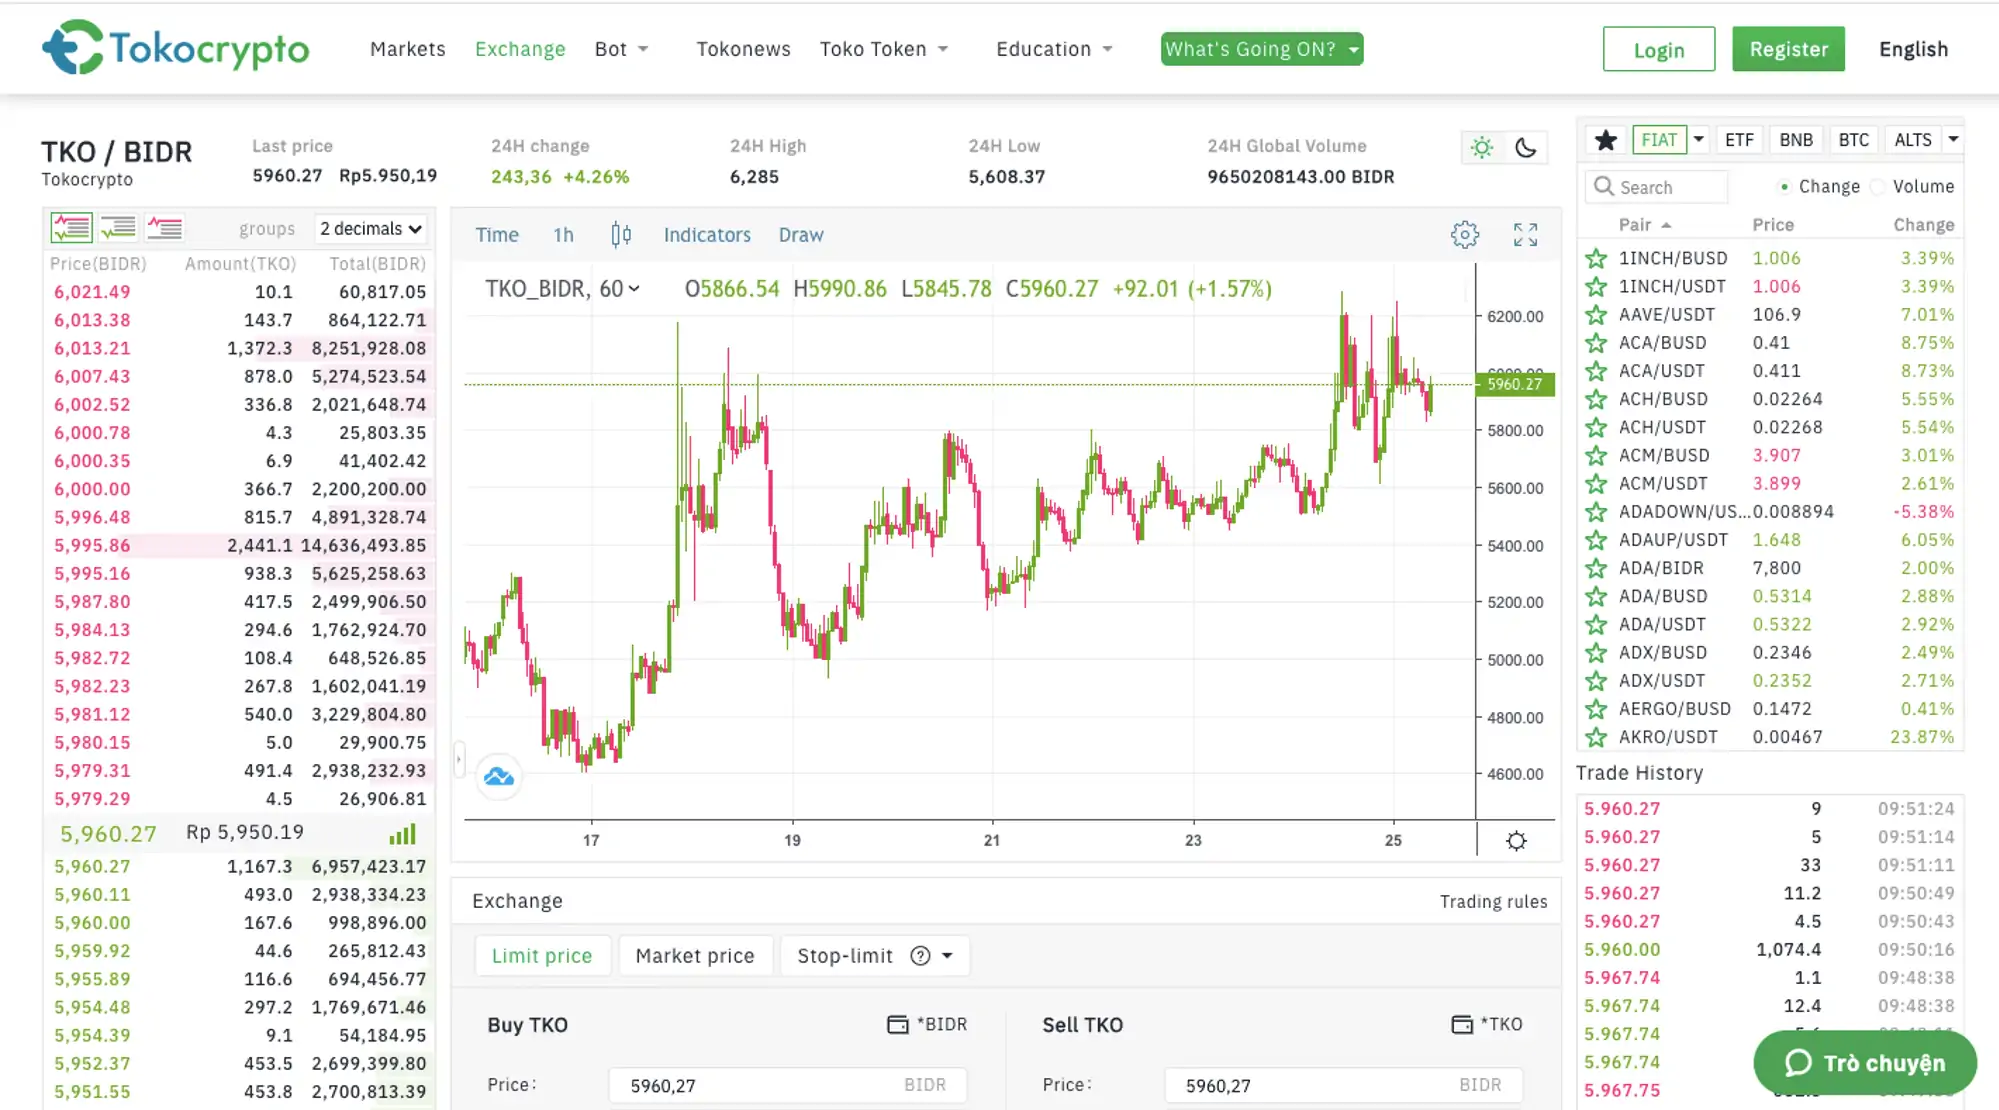The width and height of the screenshot is (1999, 1110).
Task: Sort pair list by Pair column
Action: click(x=1645, y=225)
